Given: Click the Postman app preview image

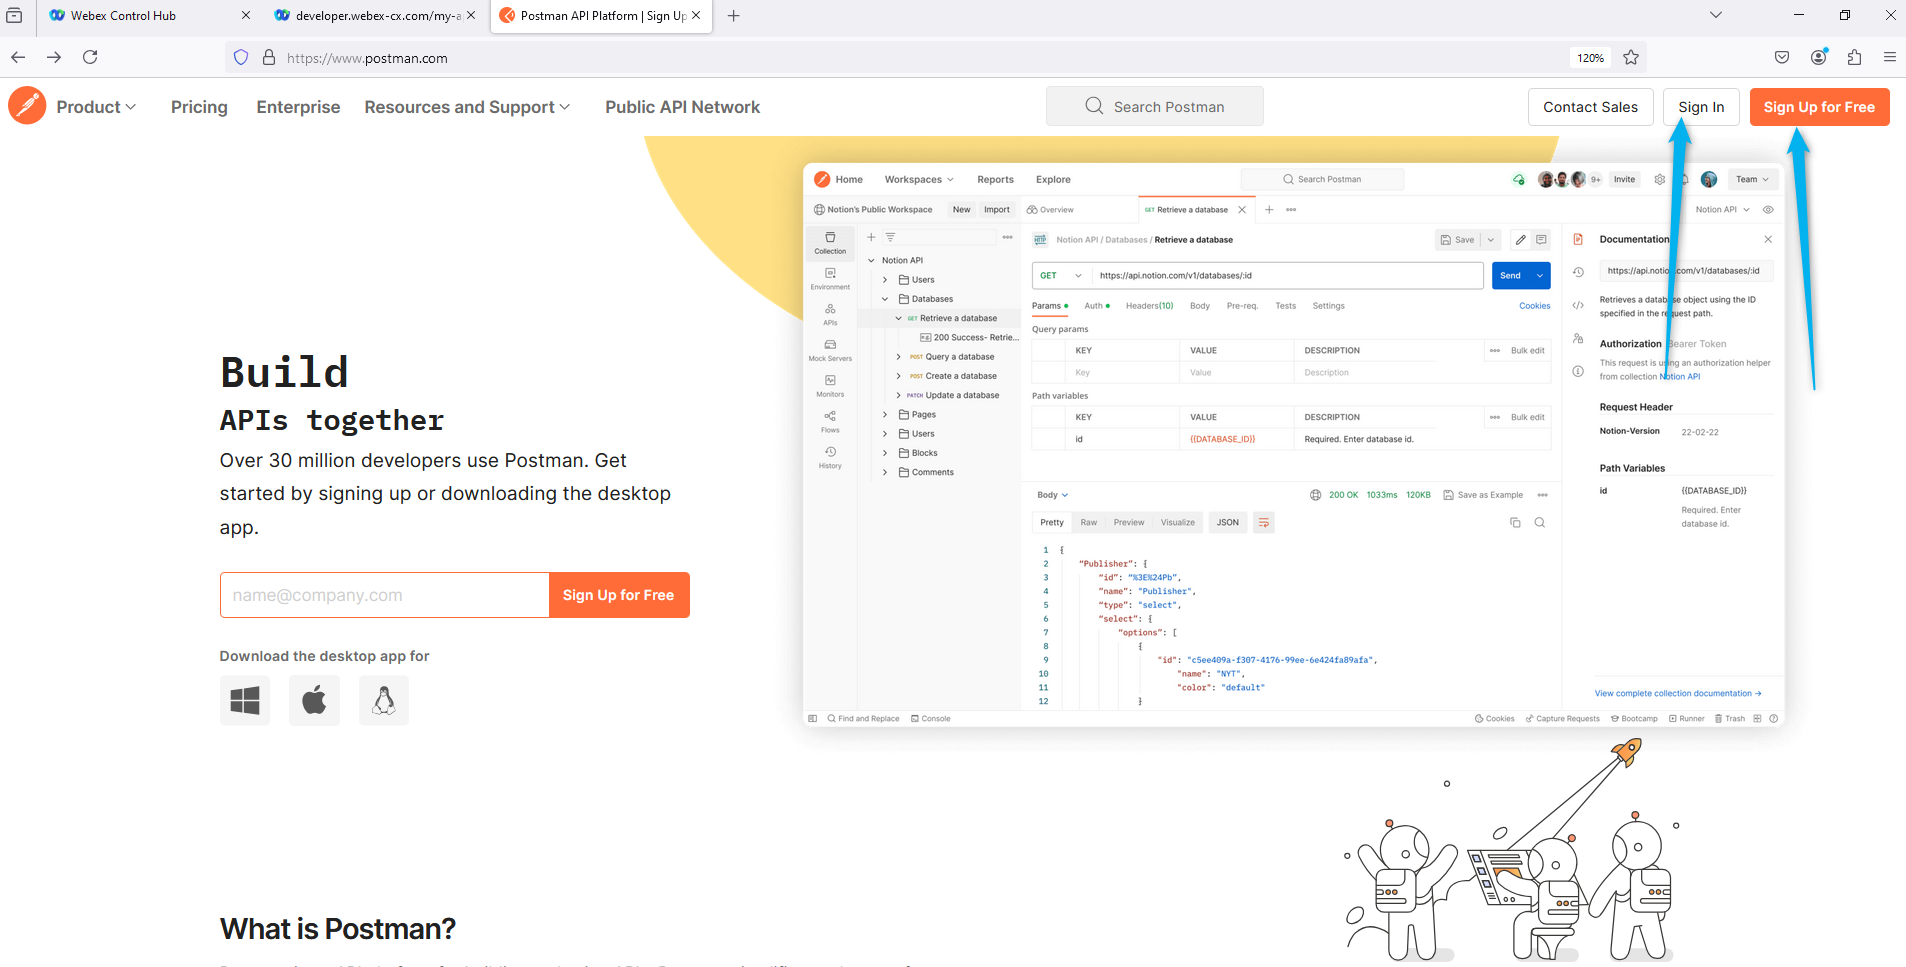Looking at the screenshot, I should (x=1293, y=445).
